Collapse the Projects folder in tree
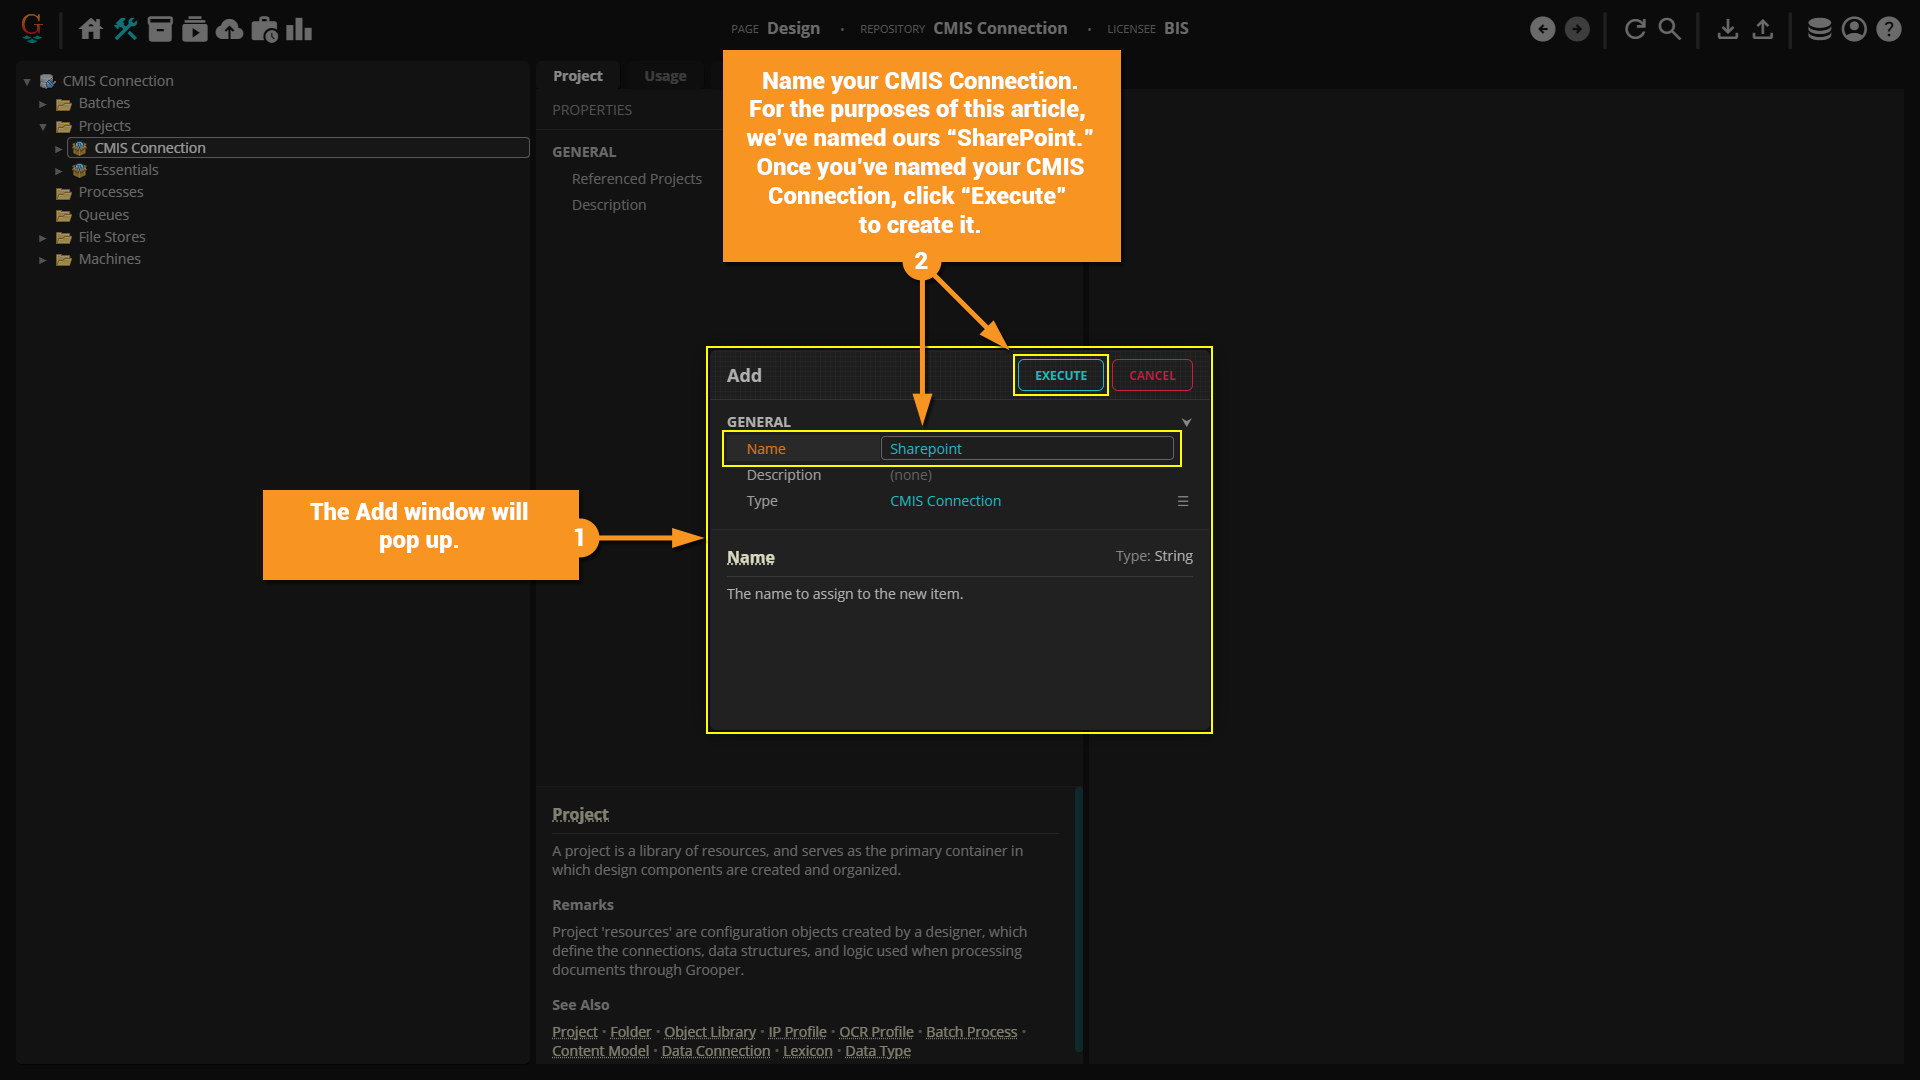 point(43,127)
